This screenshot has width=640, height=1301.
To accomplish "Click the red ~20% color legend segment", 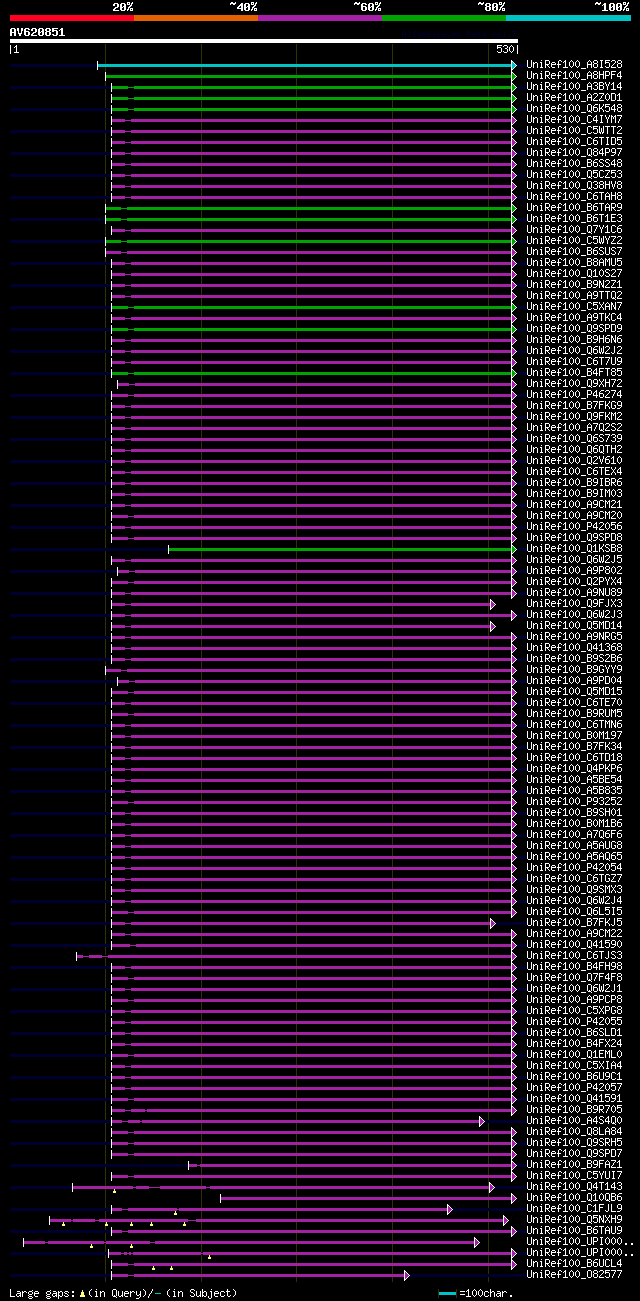I will (x=72, y=18).
